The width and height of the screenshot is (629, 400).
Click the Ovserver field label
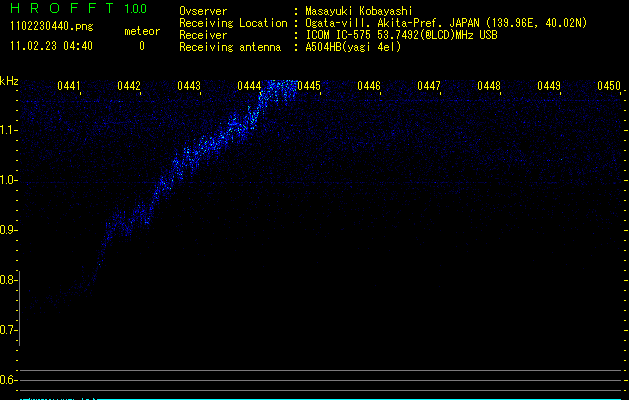203,11
